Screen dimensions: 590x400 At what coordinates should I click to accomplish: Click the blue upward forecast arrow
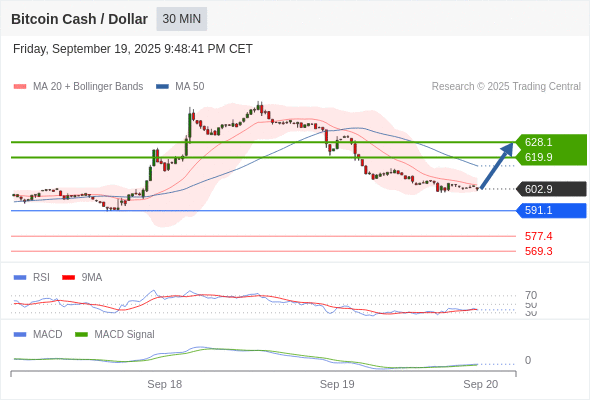coord(497,165)
